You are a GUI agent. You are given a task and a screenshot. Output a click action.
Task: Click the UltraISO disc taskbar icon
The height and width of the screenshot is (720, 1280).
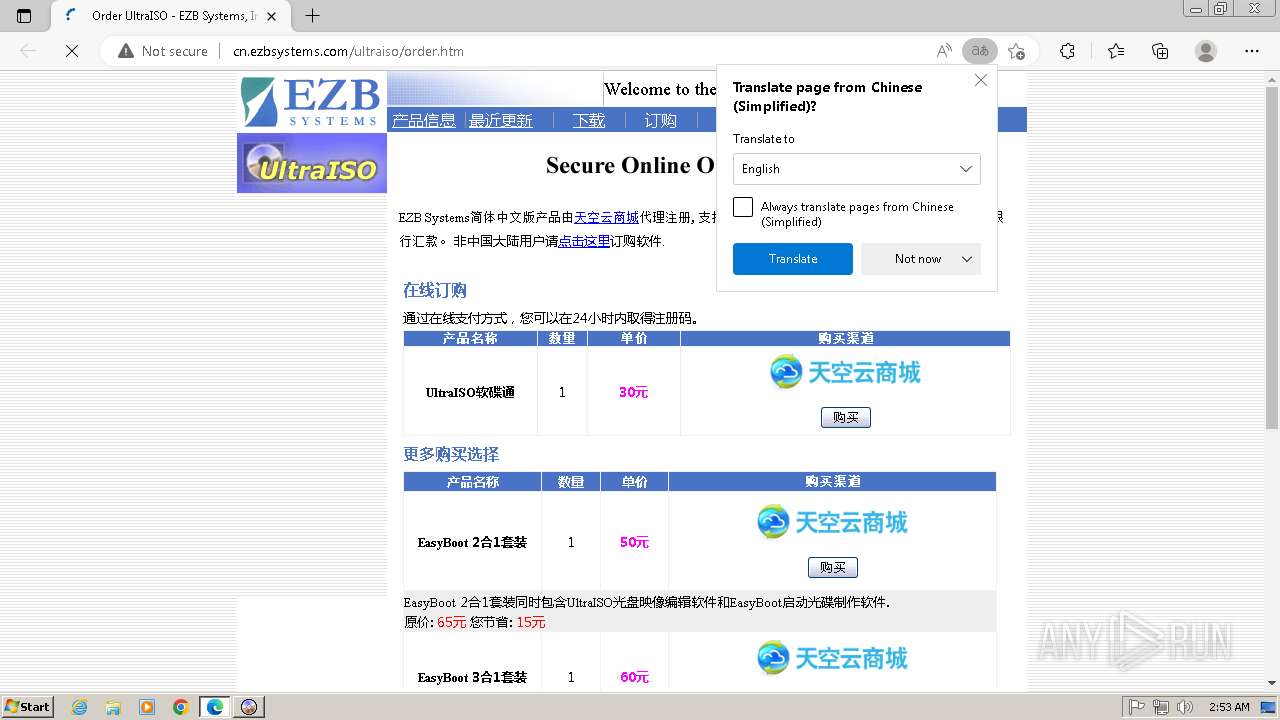(x=249, y=707)
